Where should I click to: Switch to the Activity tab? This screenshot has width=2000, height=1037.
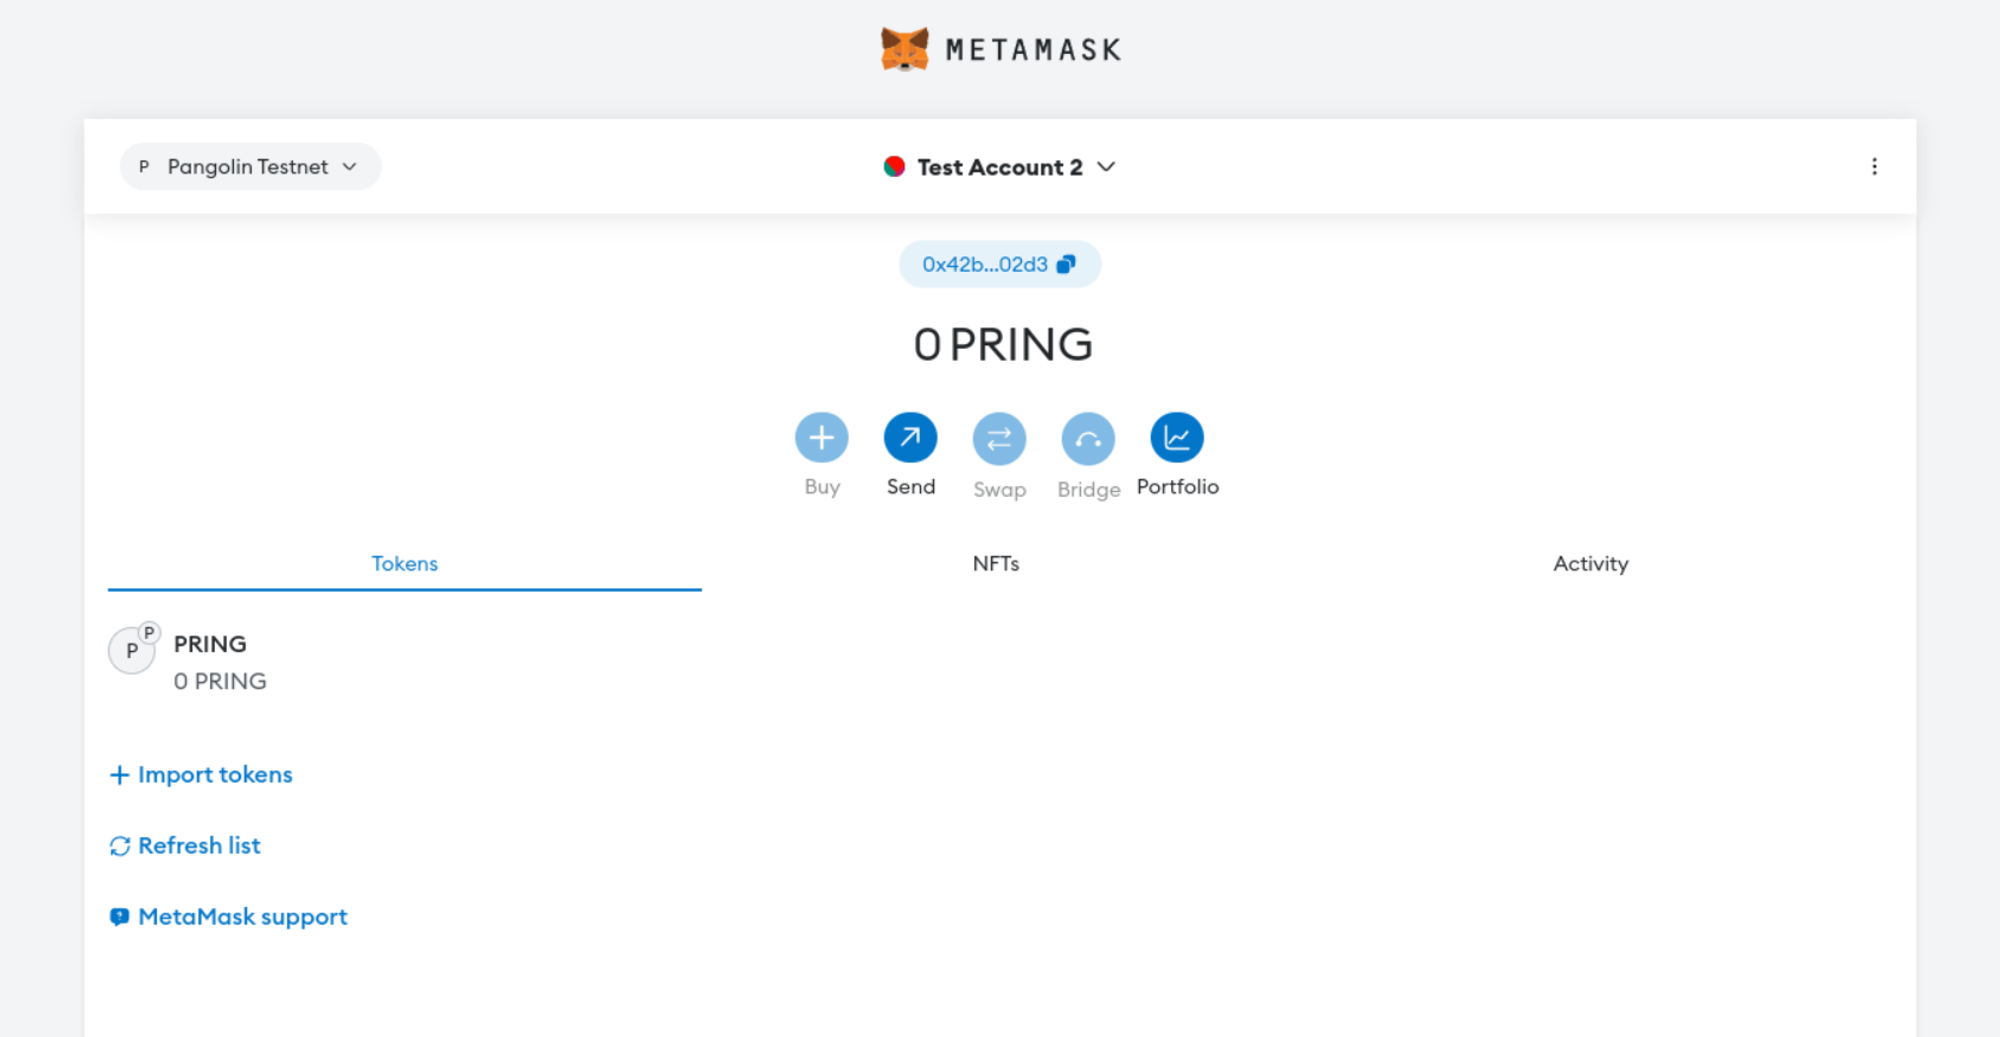click(x=1590, y=564)
